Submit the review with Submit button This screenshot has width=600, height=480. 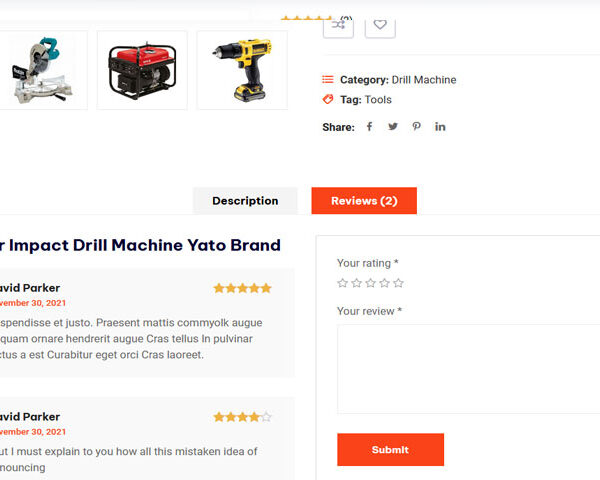point(390,449)
